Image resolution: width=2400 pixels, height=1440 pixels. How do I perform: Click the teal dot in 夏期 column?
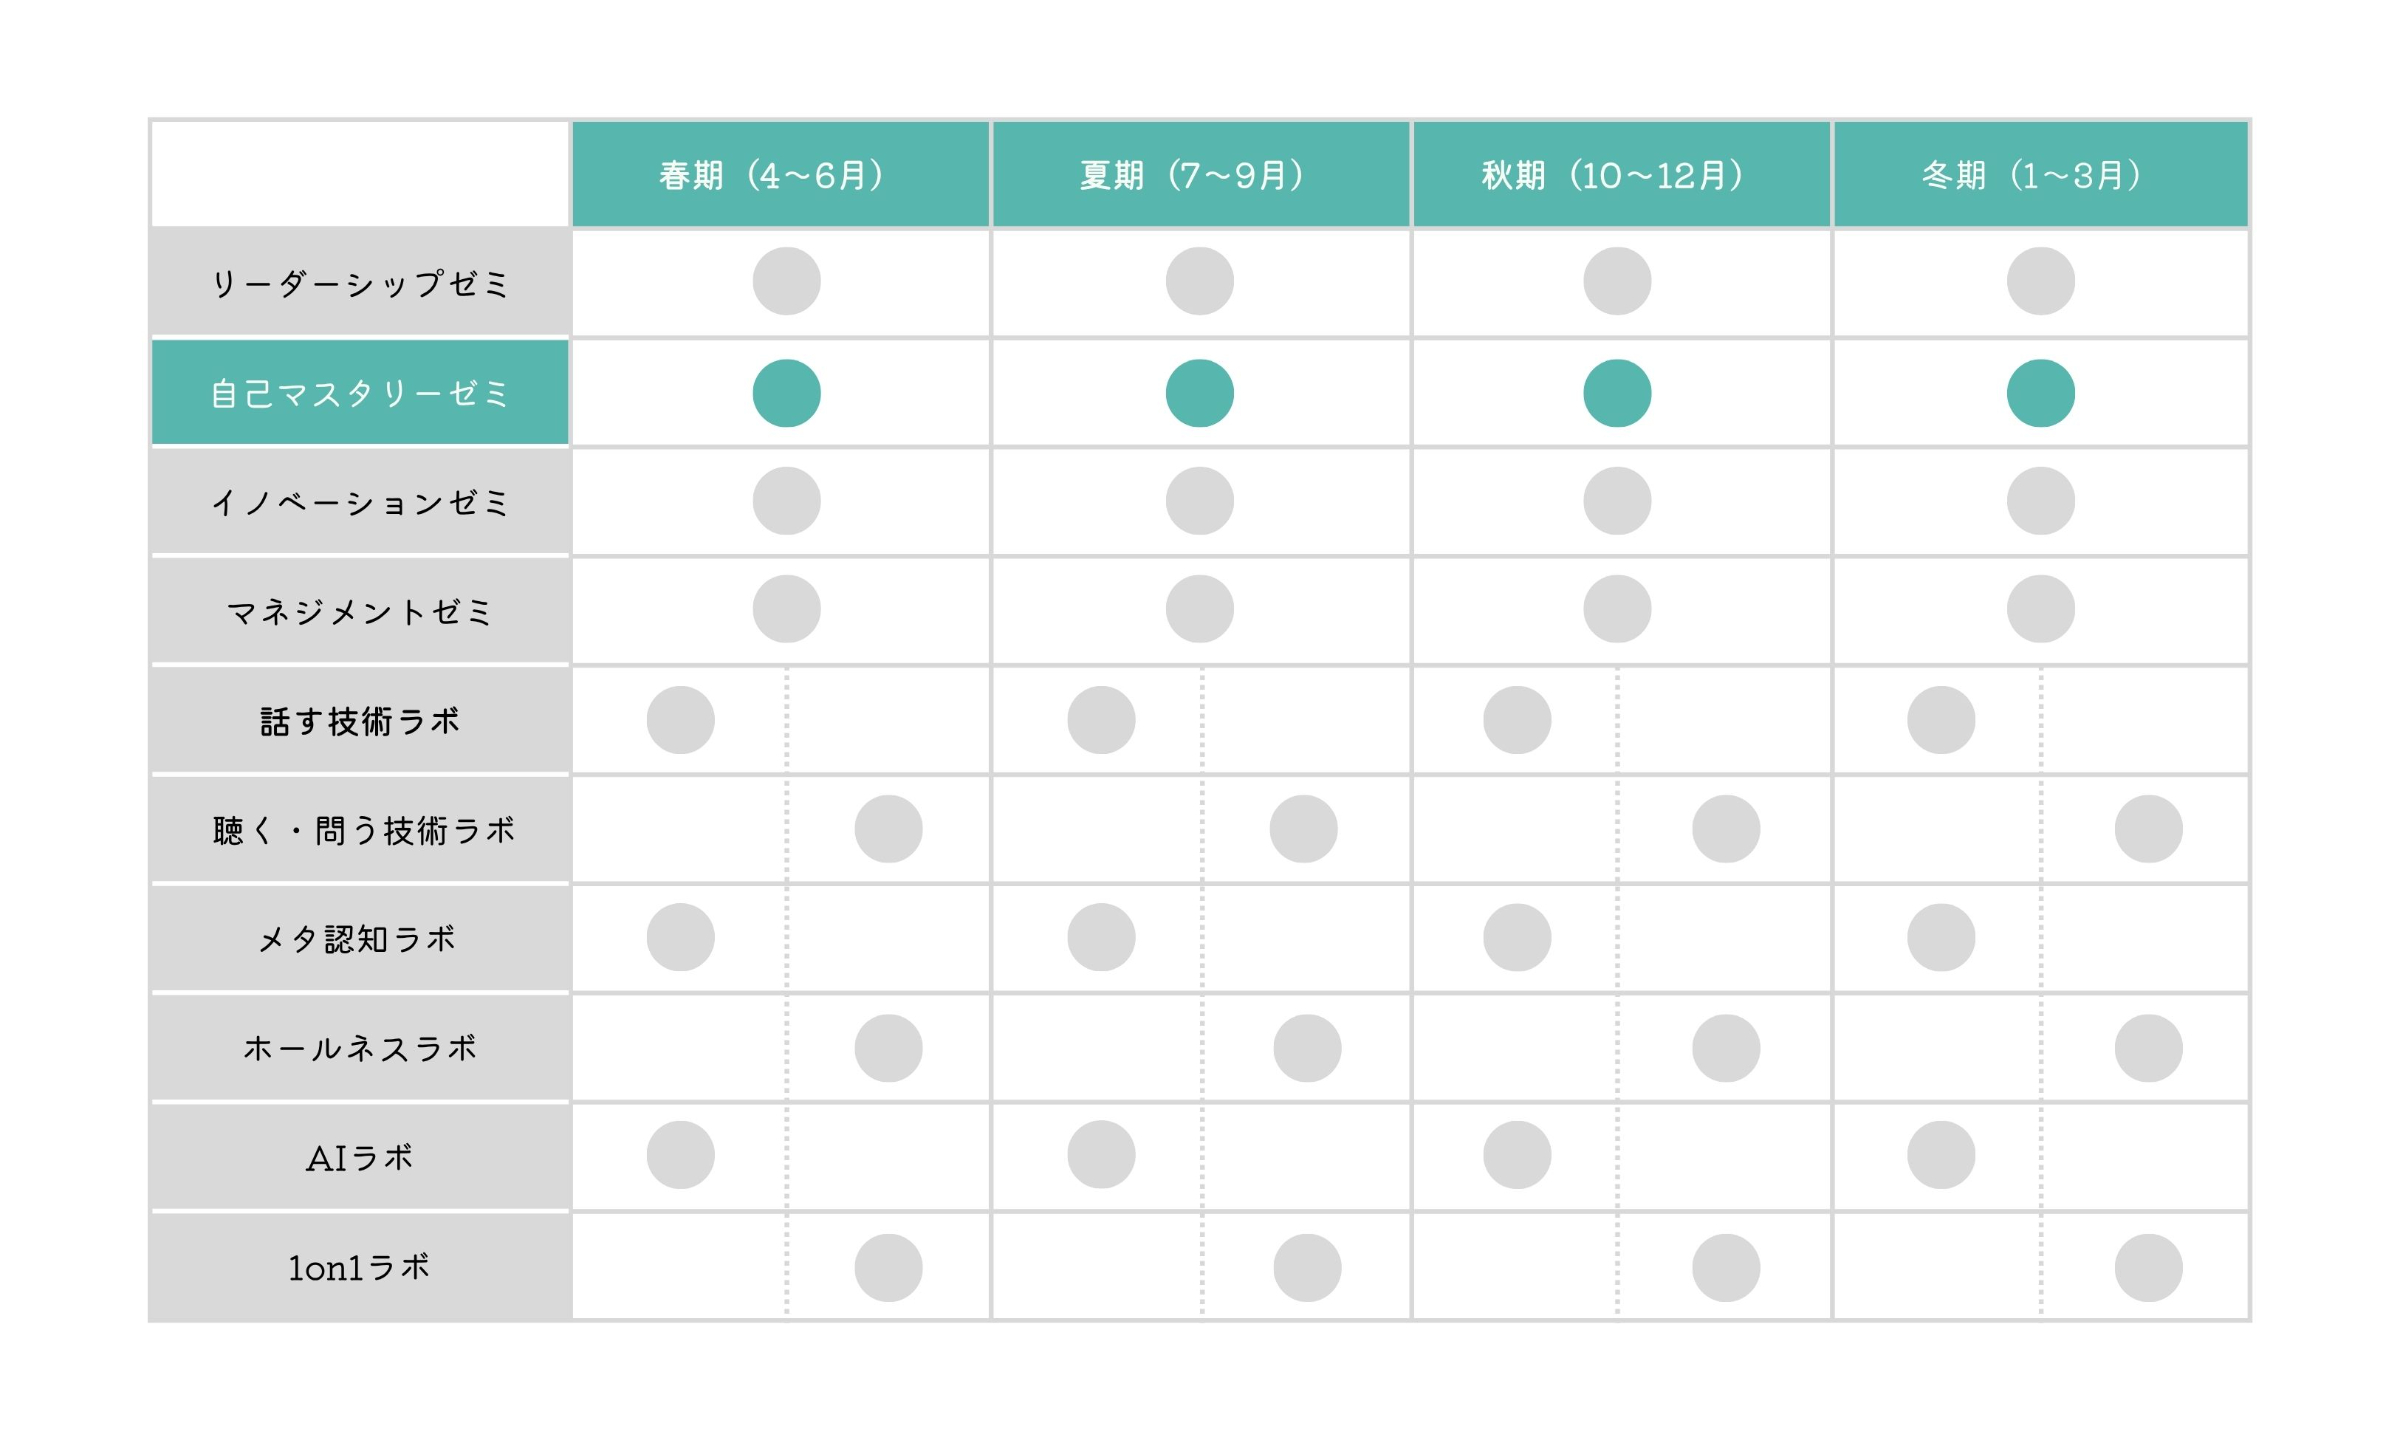[1199, 393]
